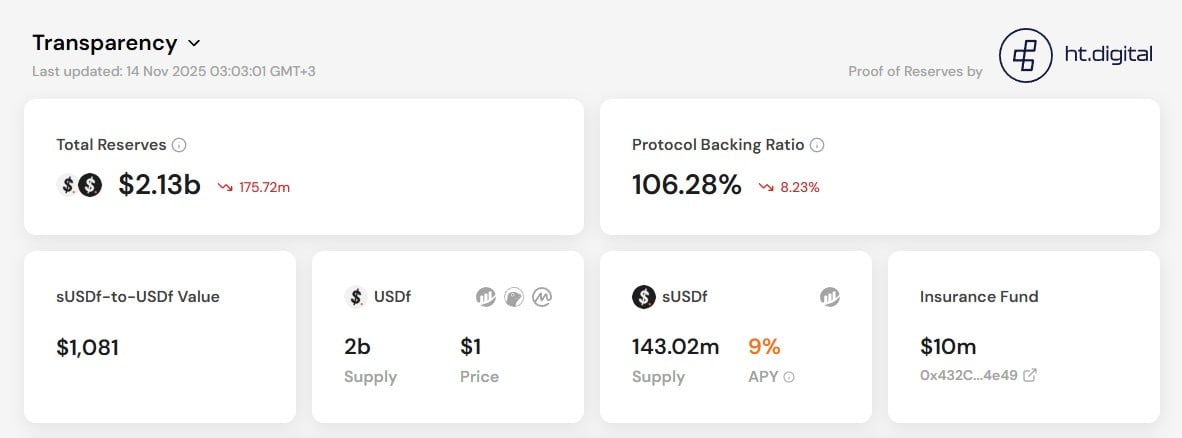Click the ht.digital text link
Image resolution: width=1182 pixels, height=438 pixels.
click(1108, 55)
